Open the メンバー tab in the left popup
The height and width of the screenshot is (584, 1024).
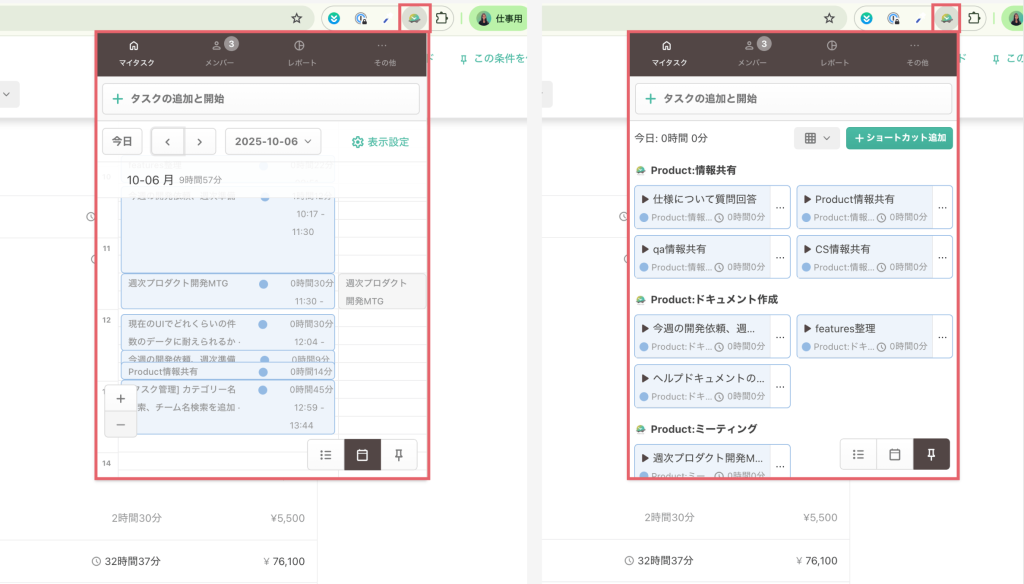click(220, 53)
